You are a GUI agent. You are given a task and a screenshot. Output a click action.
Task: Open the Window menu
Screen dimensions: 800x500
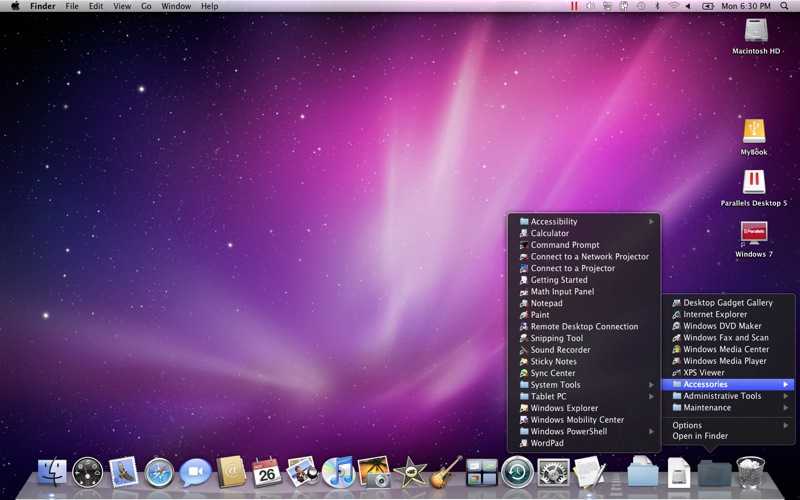(176, 6)
